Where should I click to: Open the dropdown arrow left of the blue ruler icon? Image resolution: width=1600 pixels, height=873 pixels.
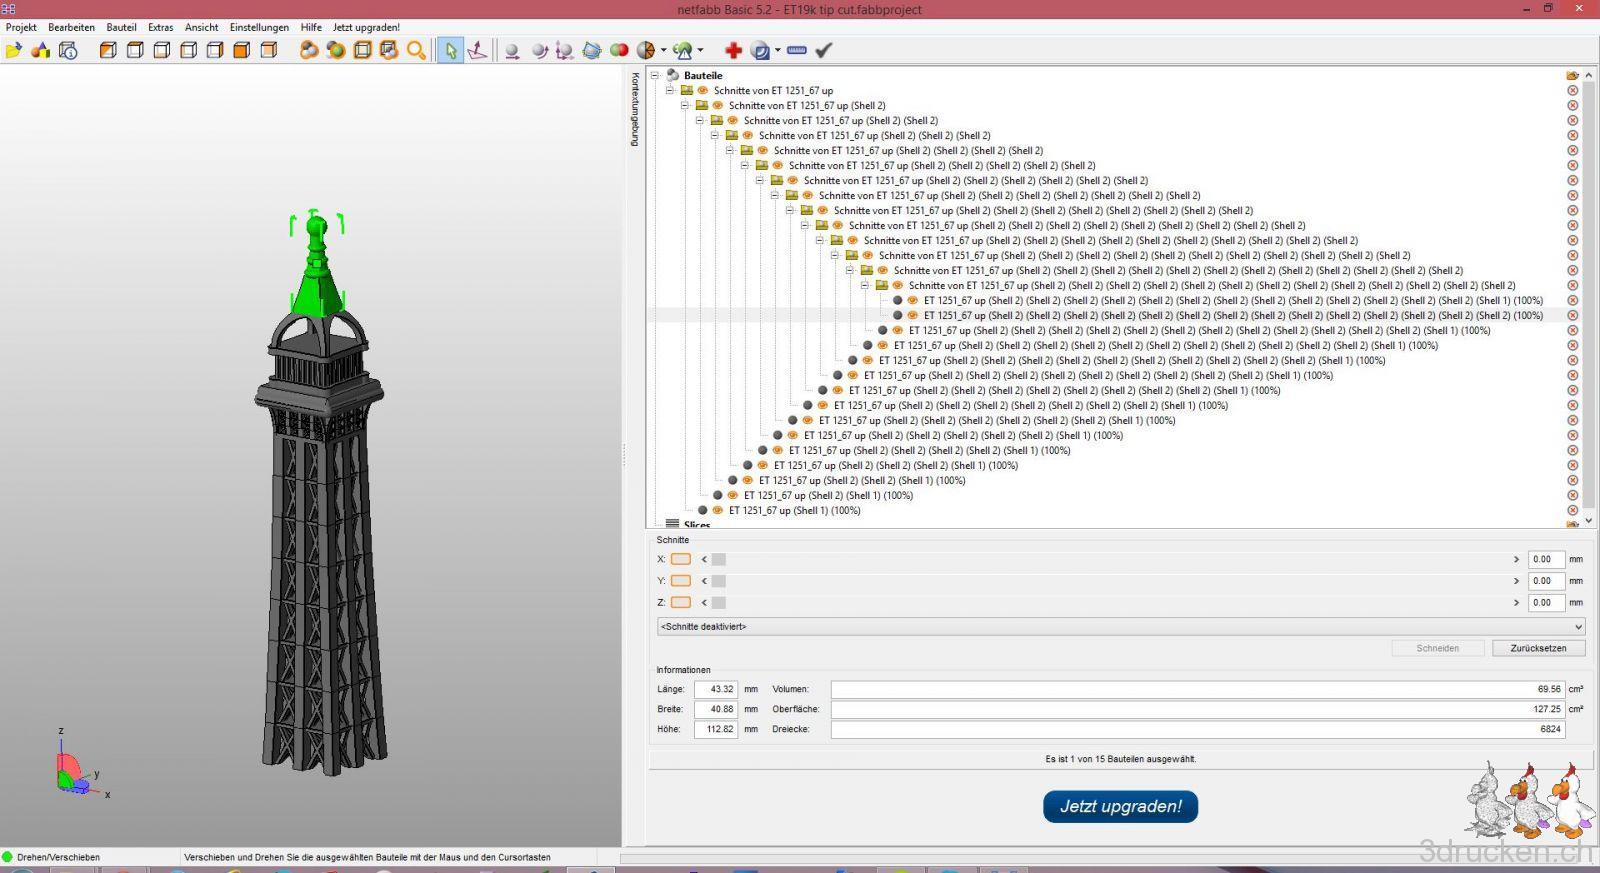777,50
